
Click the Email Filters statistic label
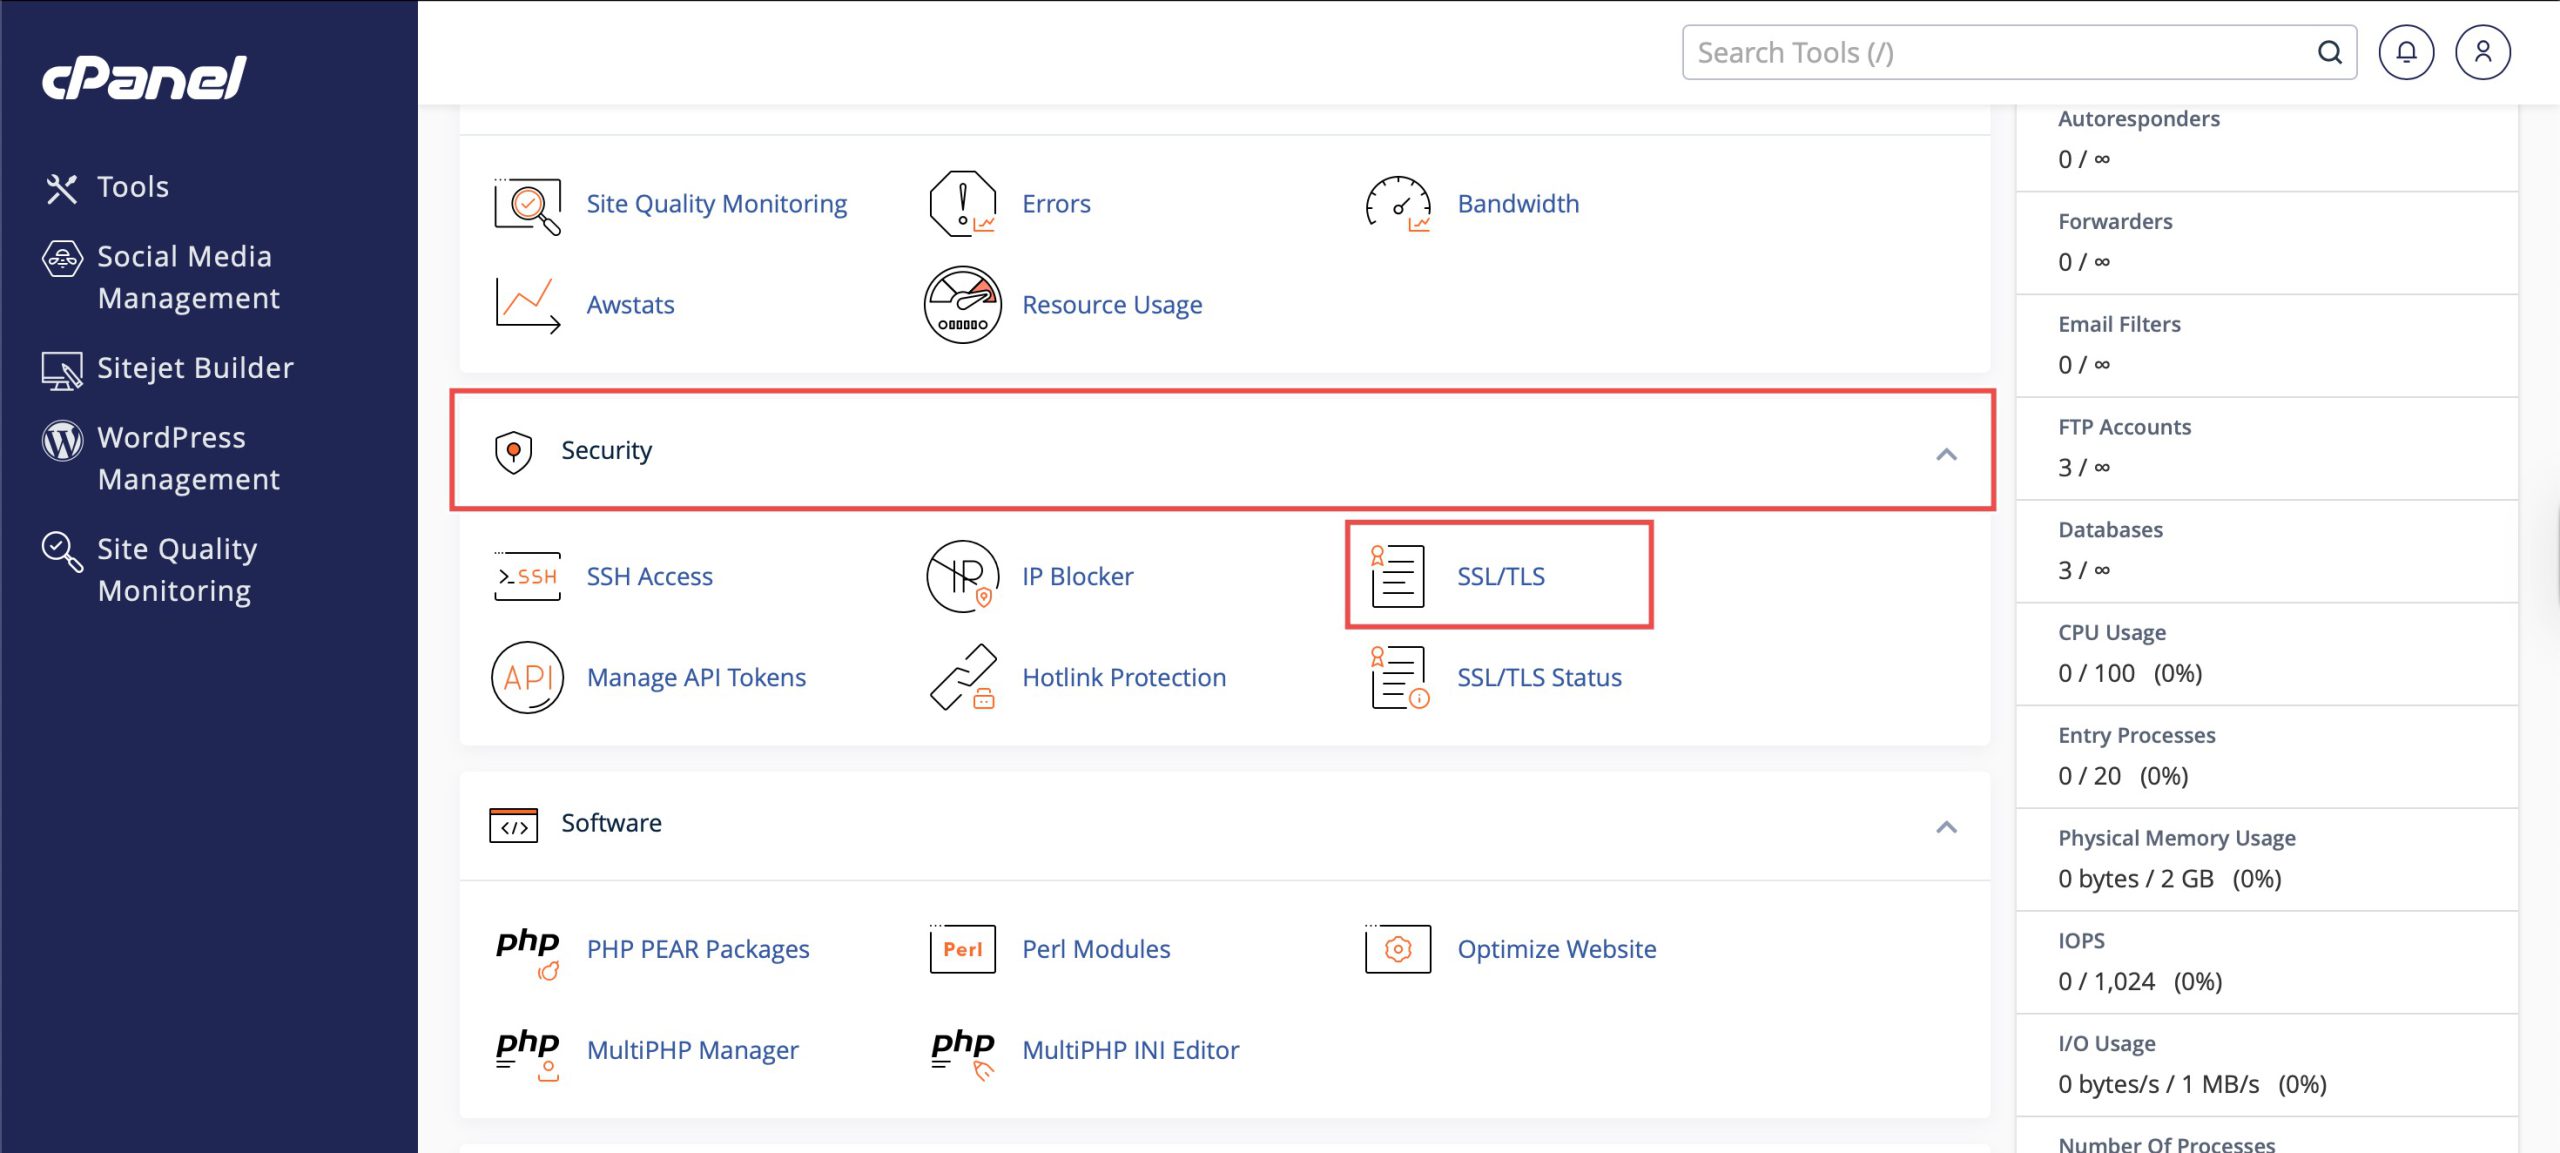2119,325
